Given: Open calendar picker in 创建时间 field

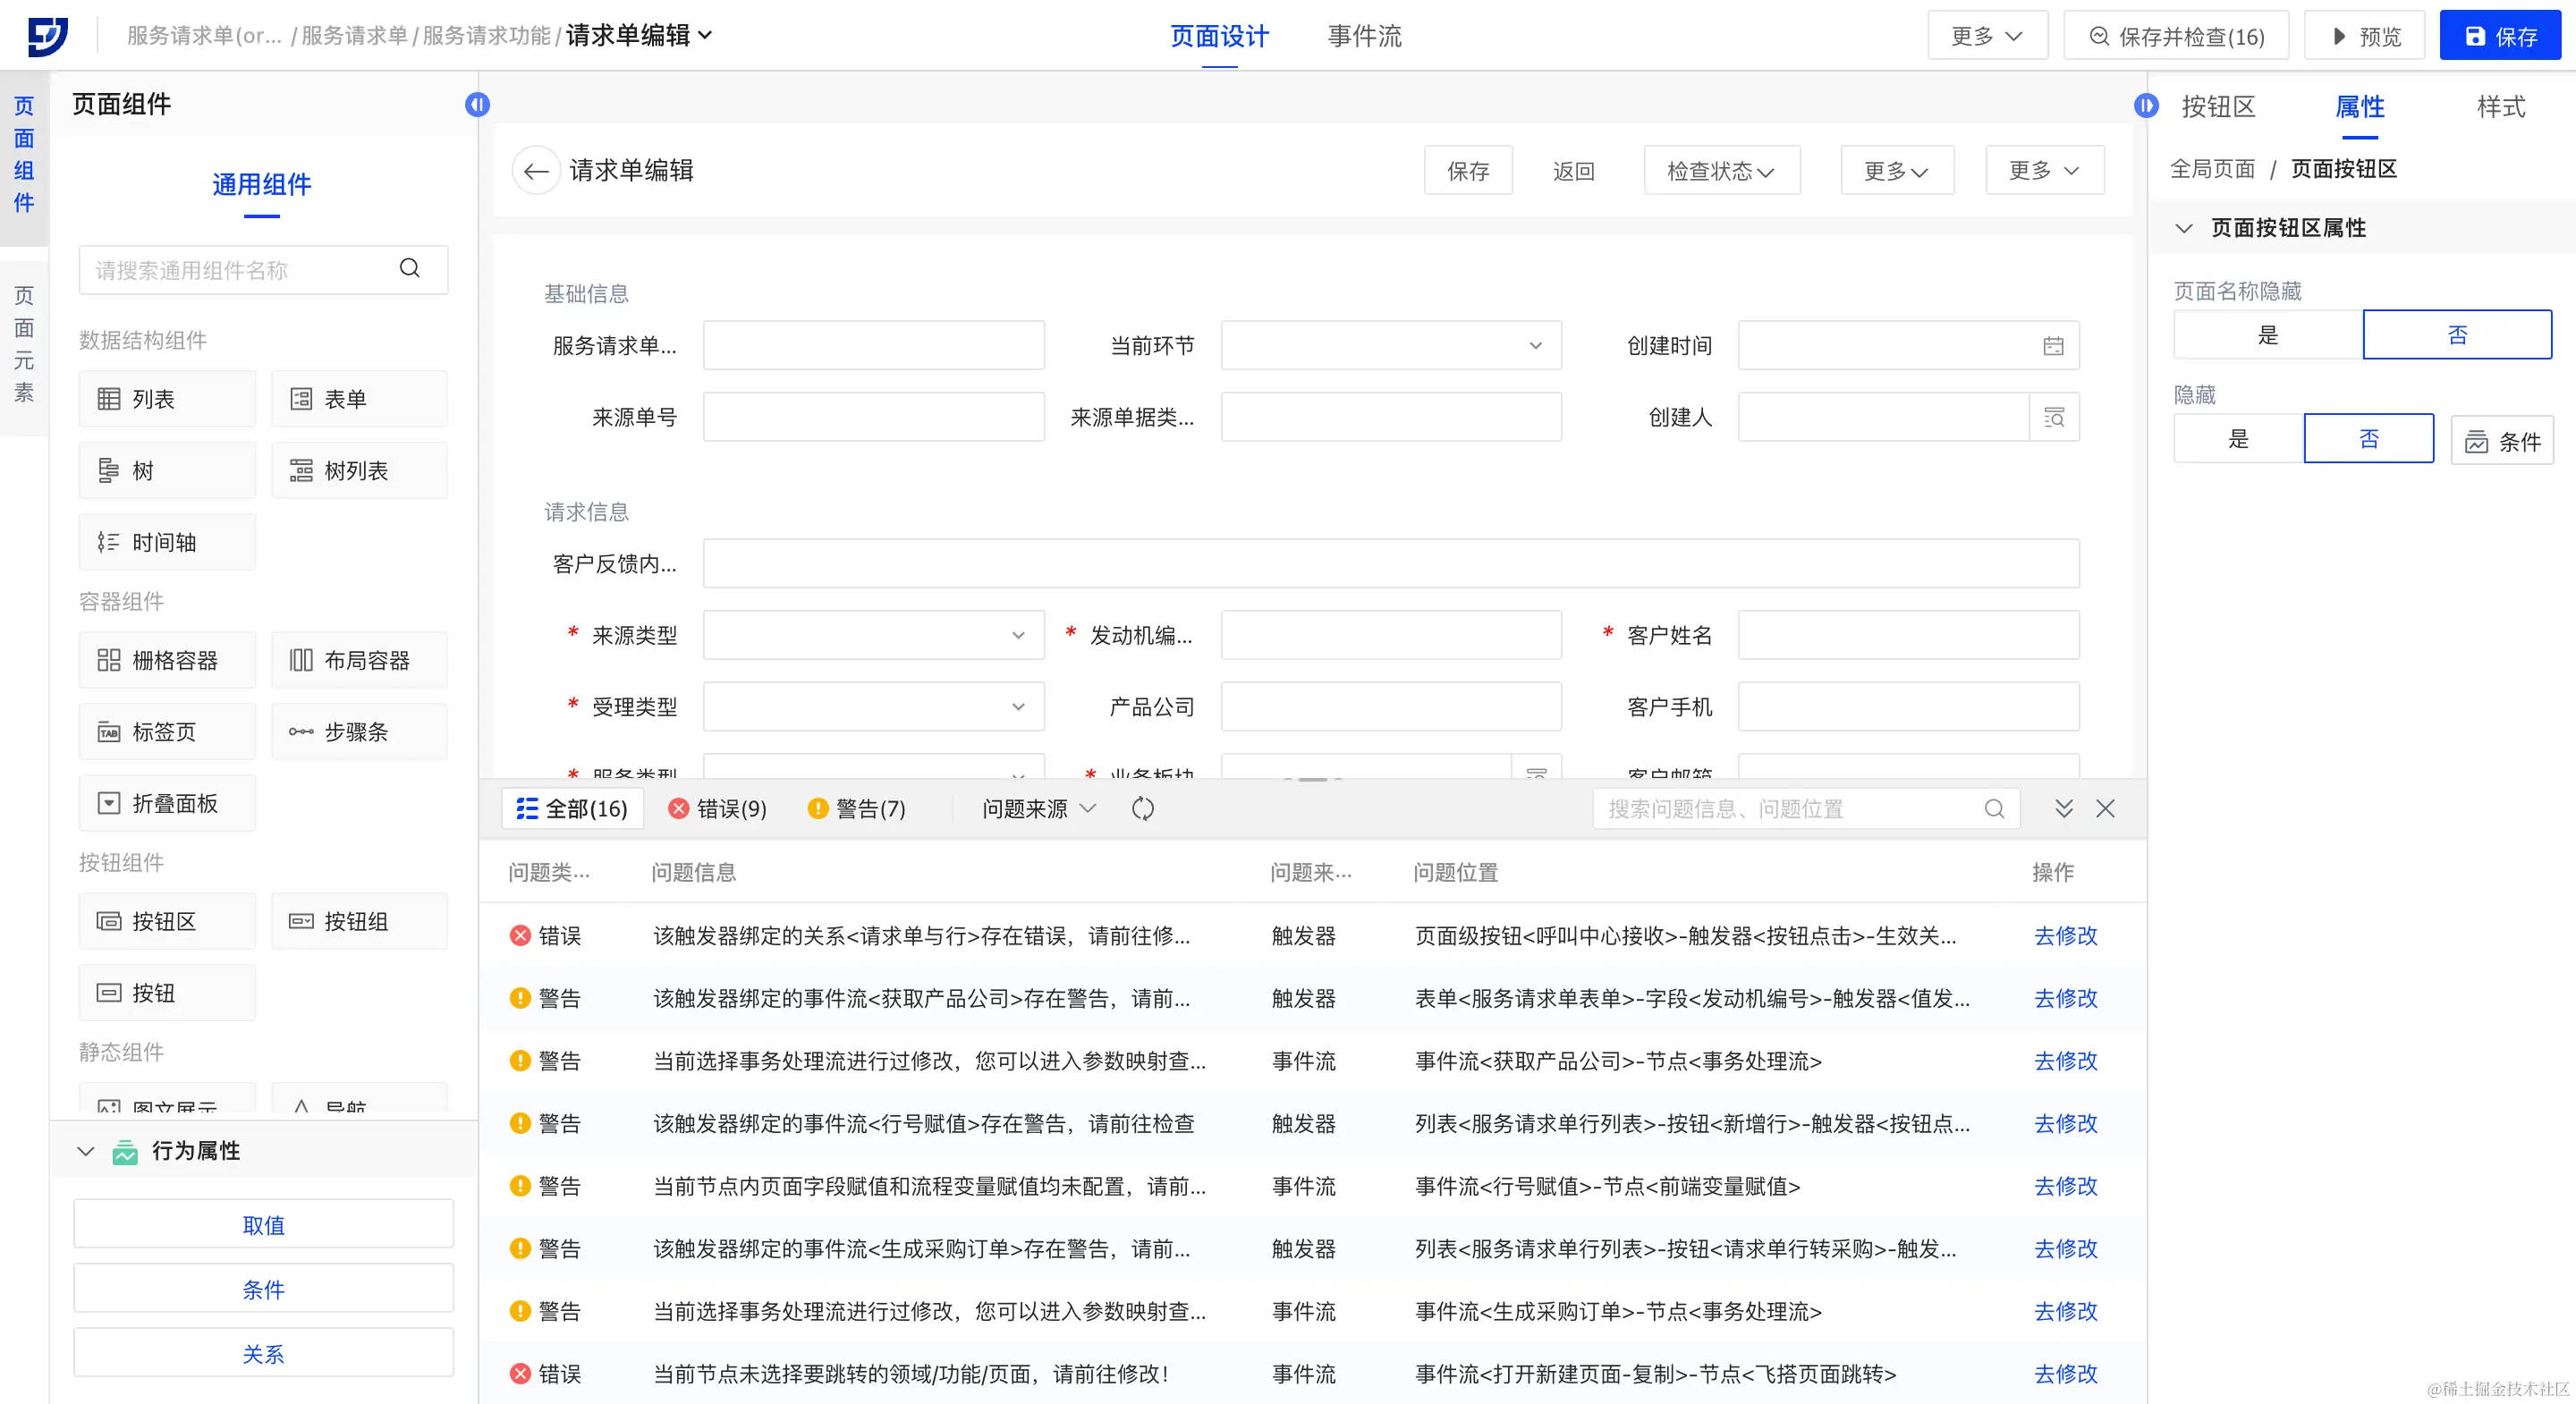Looking at the screenshot, I should point(2053,346).
